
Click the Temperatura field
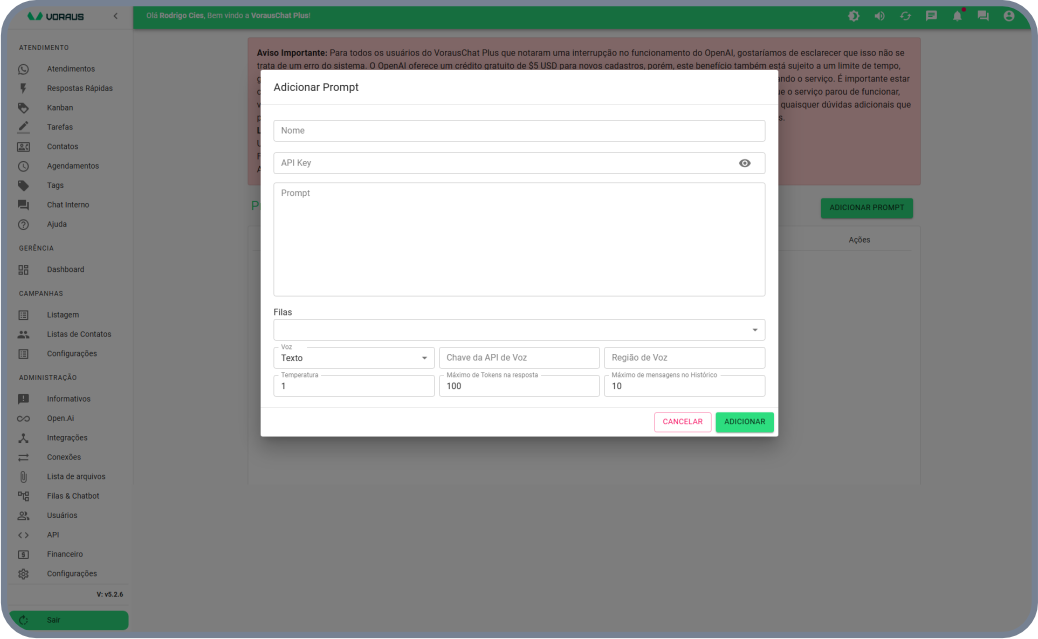pos(353,386)
